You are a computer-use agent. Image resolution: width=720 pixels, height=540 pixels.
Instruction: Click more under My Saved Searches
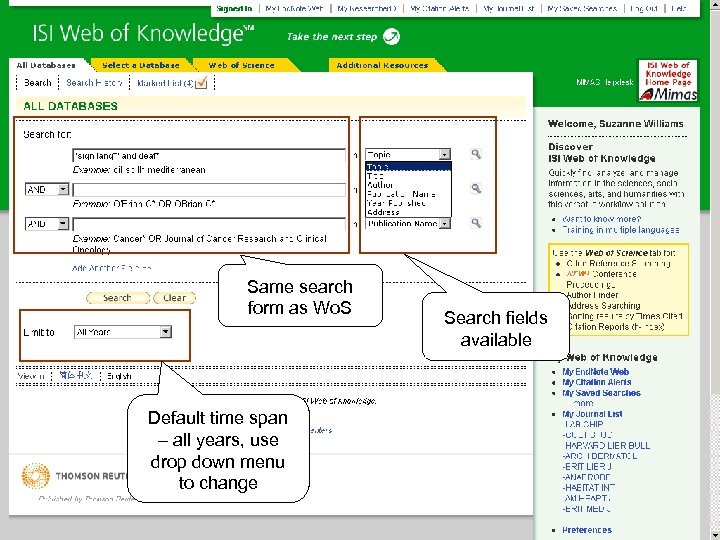coord(583,403)
